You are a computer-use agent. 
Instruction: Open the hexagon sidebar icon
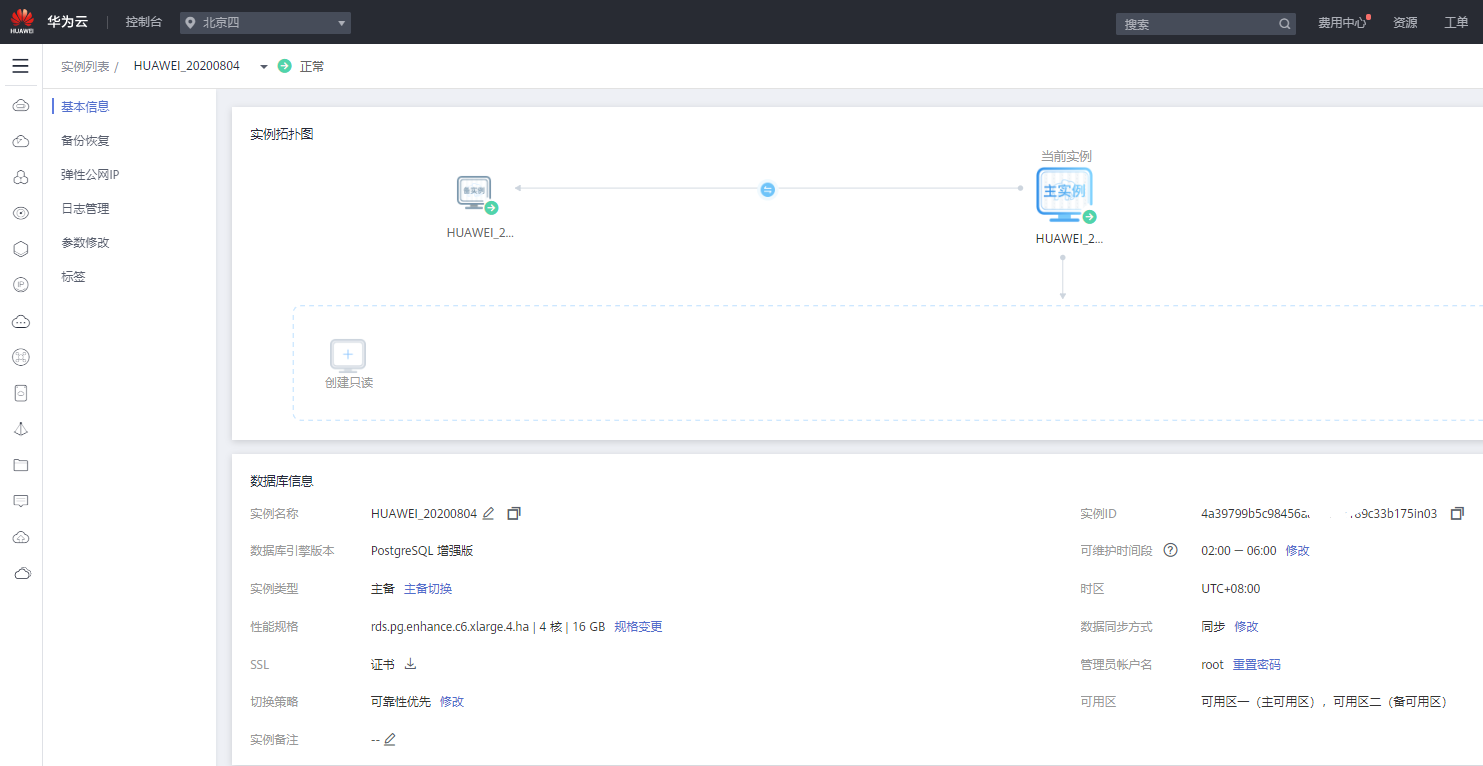point(20,249)
